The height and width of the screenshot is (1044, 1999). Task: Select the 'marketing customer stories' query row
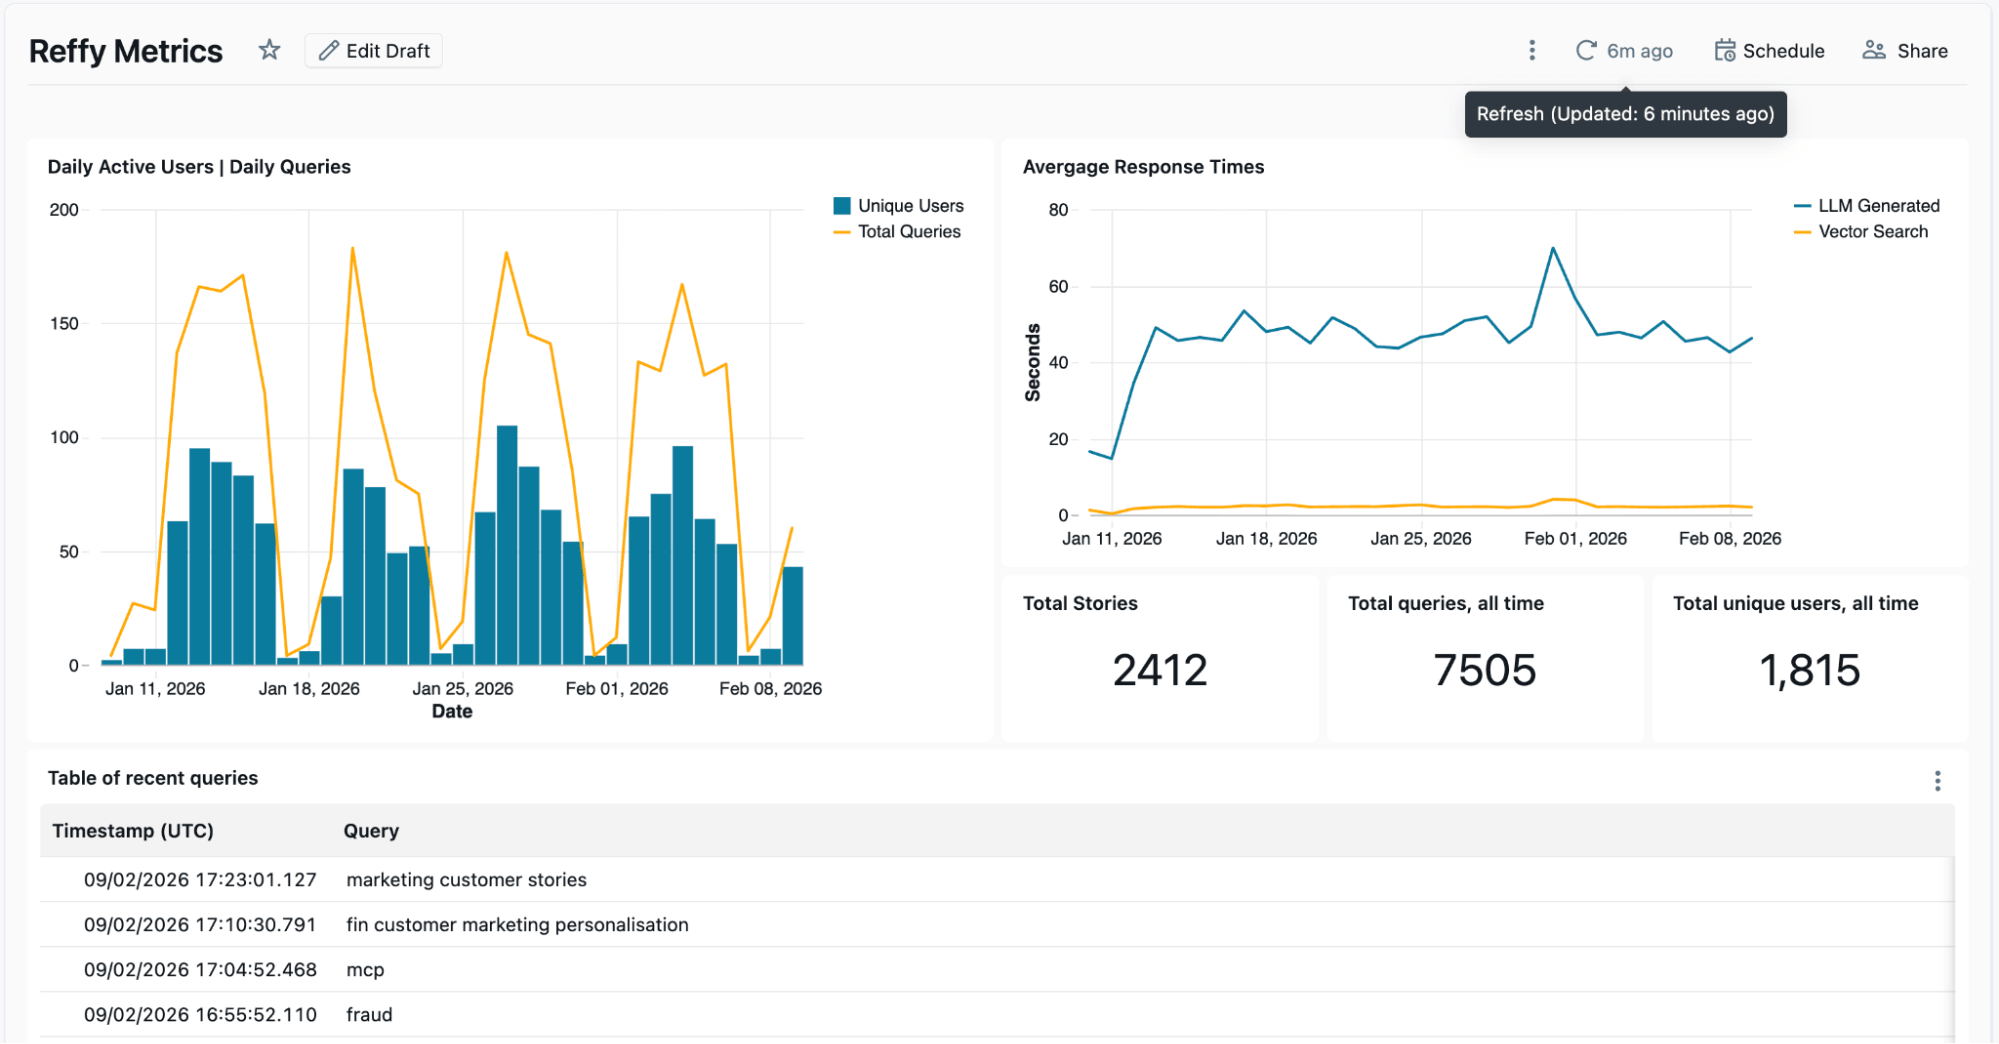click(466, 880)
